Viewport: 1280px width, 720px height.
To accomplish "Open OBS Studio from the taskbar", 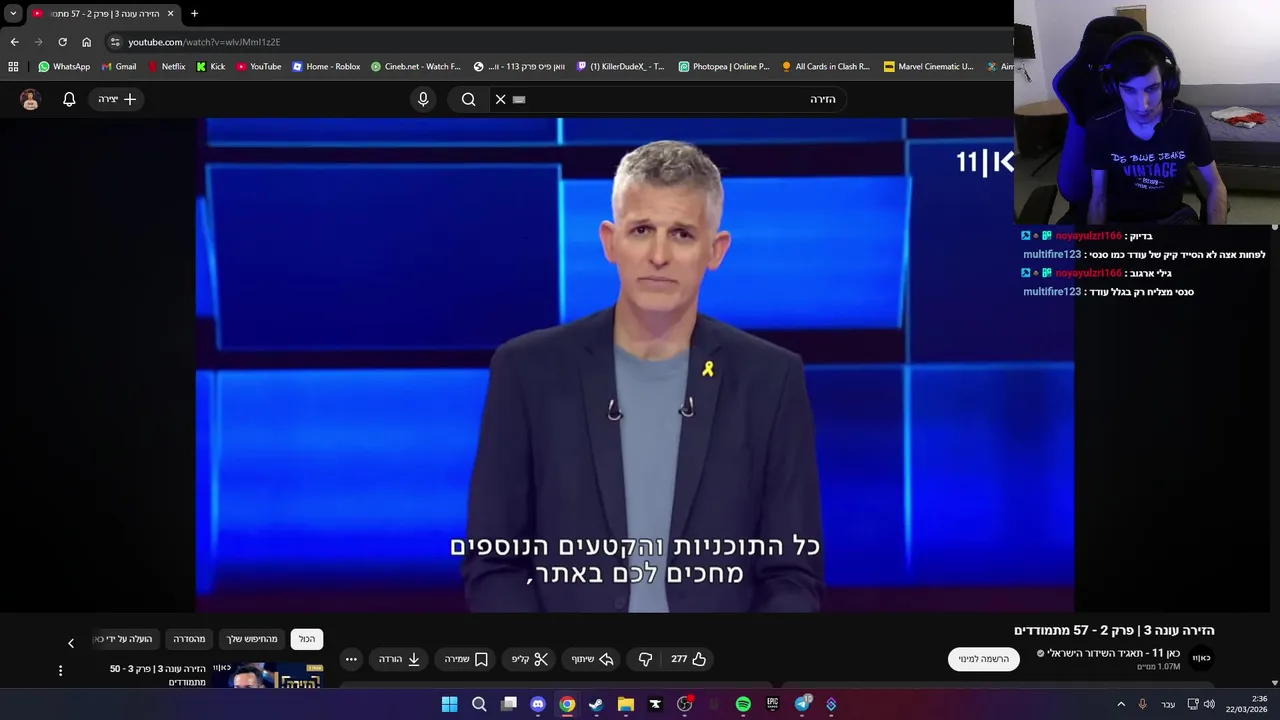I will tap(684, 704).
